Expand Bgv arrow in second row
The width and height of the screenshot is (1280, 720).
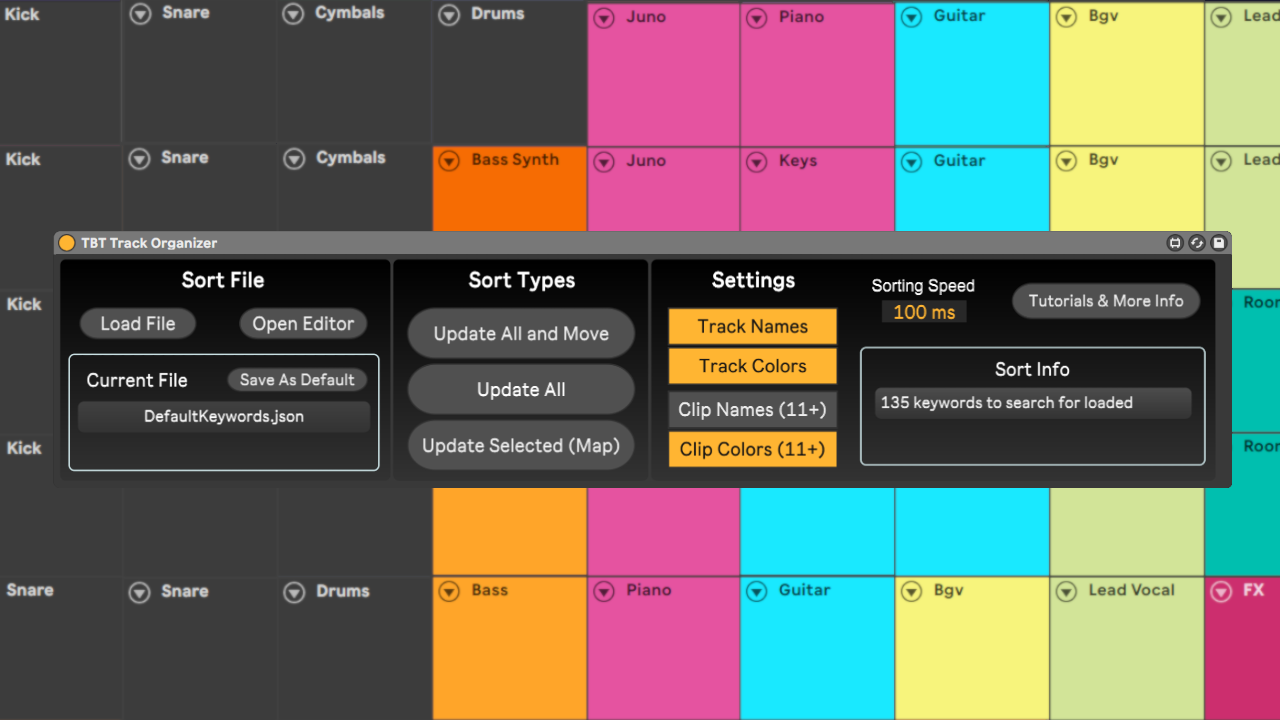(x=1067, y=161)
